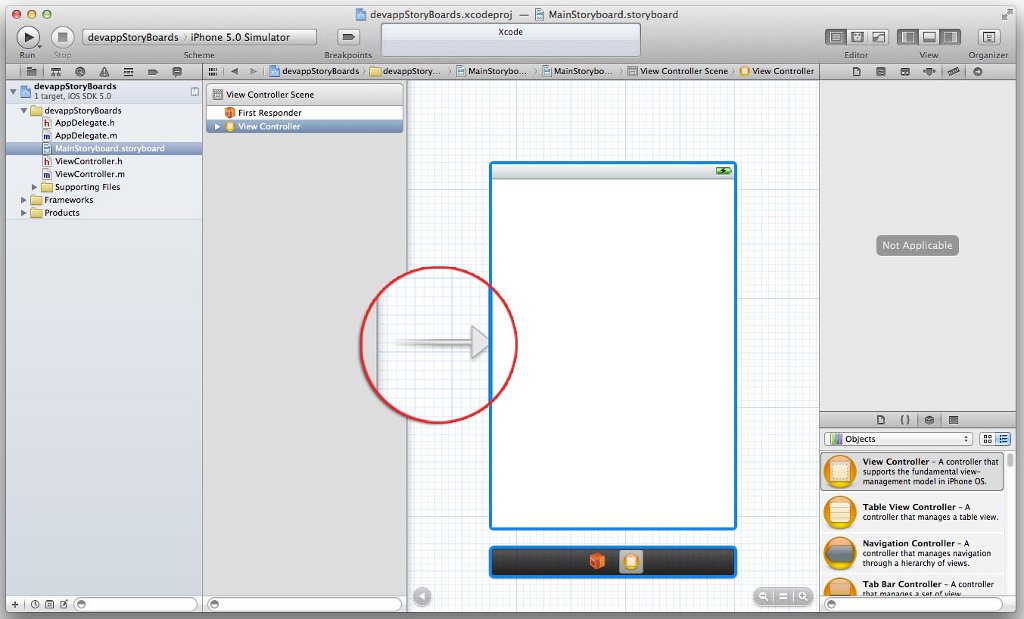Click the Run button in the toolbar
The width and height of the screenshot is (1024, 619).
pos(28,37)
